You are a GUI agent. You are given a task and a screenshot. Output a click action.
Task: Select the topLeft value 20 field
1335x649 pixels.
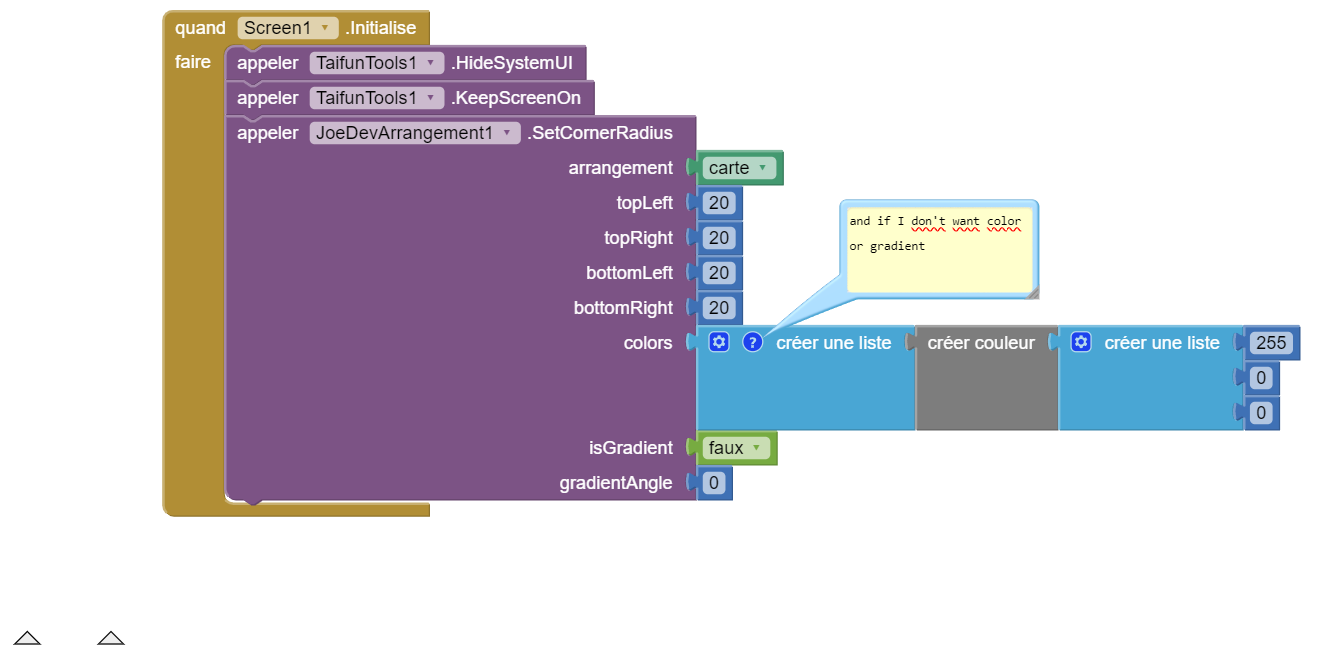718,203
